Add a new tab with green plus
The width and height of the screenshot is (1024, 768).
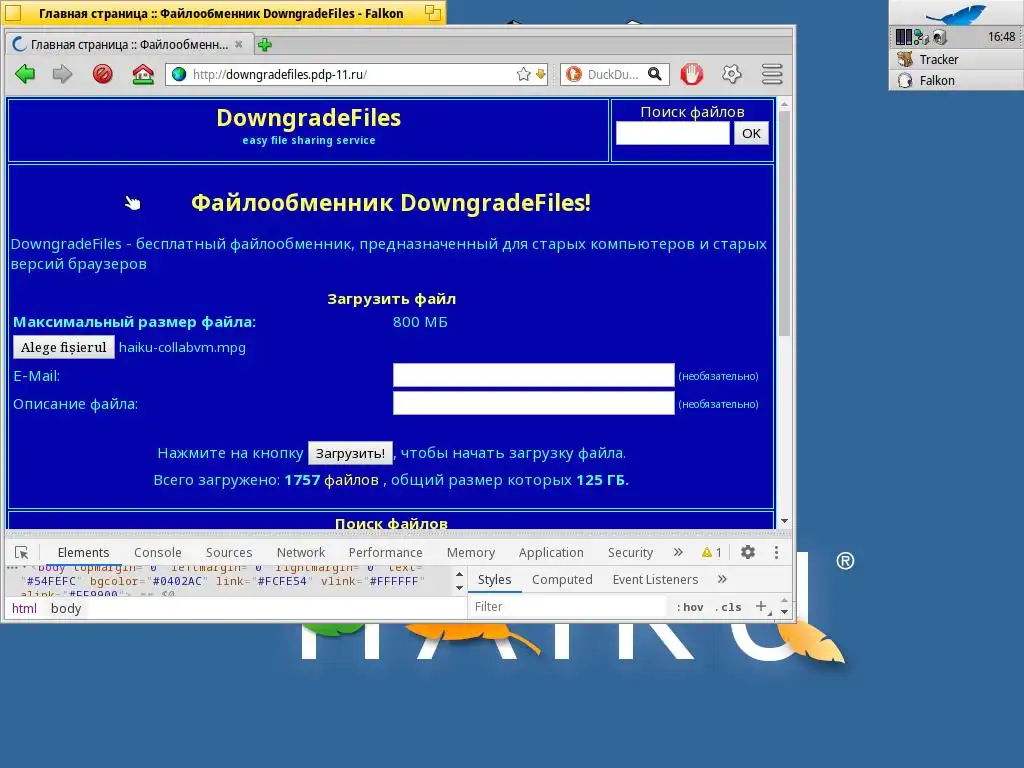[264, 44]
